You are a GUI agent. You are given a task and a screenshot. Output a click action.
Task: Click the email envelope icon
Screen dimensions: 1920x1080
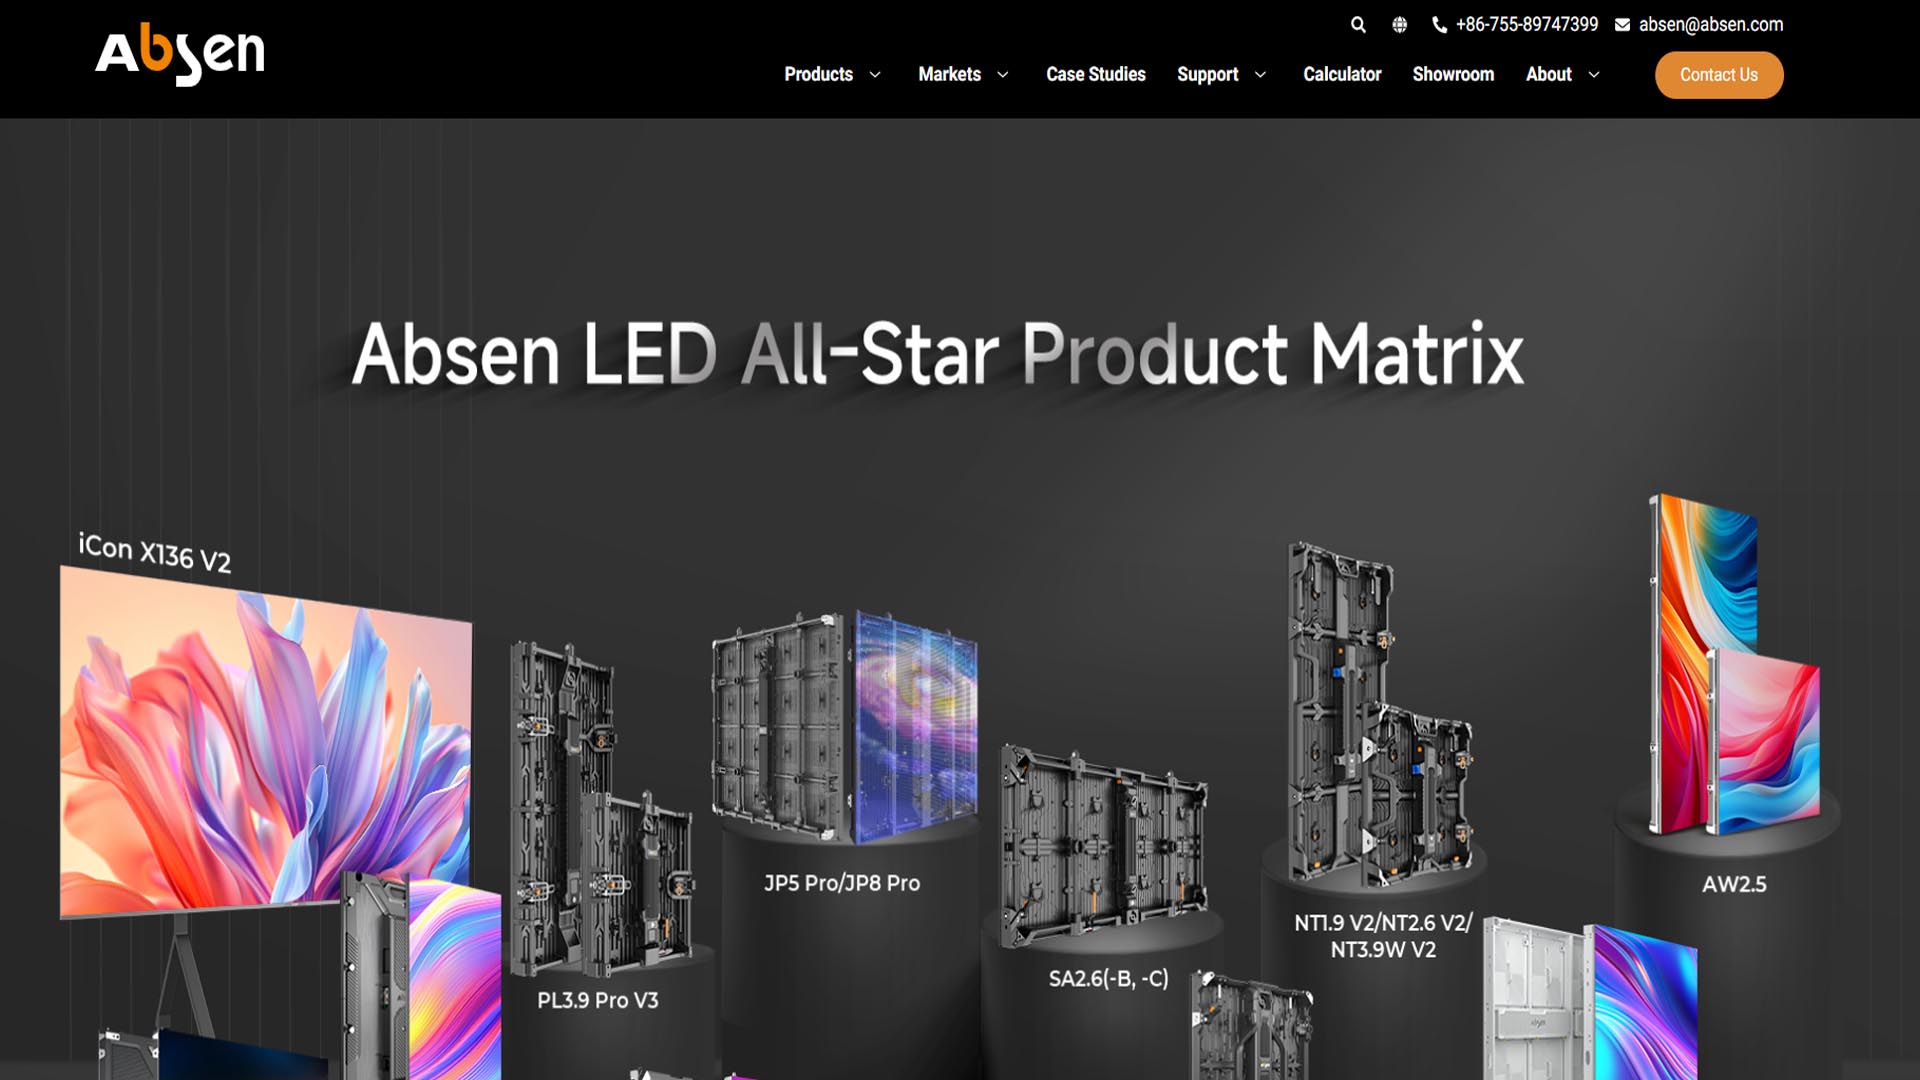coord(1622,25)
